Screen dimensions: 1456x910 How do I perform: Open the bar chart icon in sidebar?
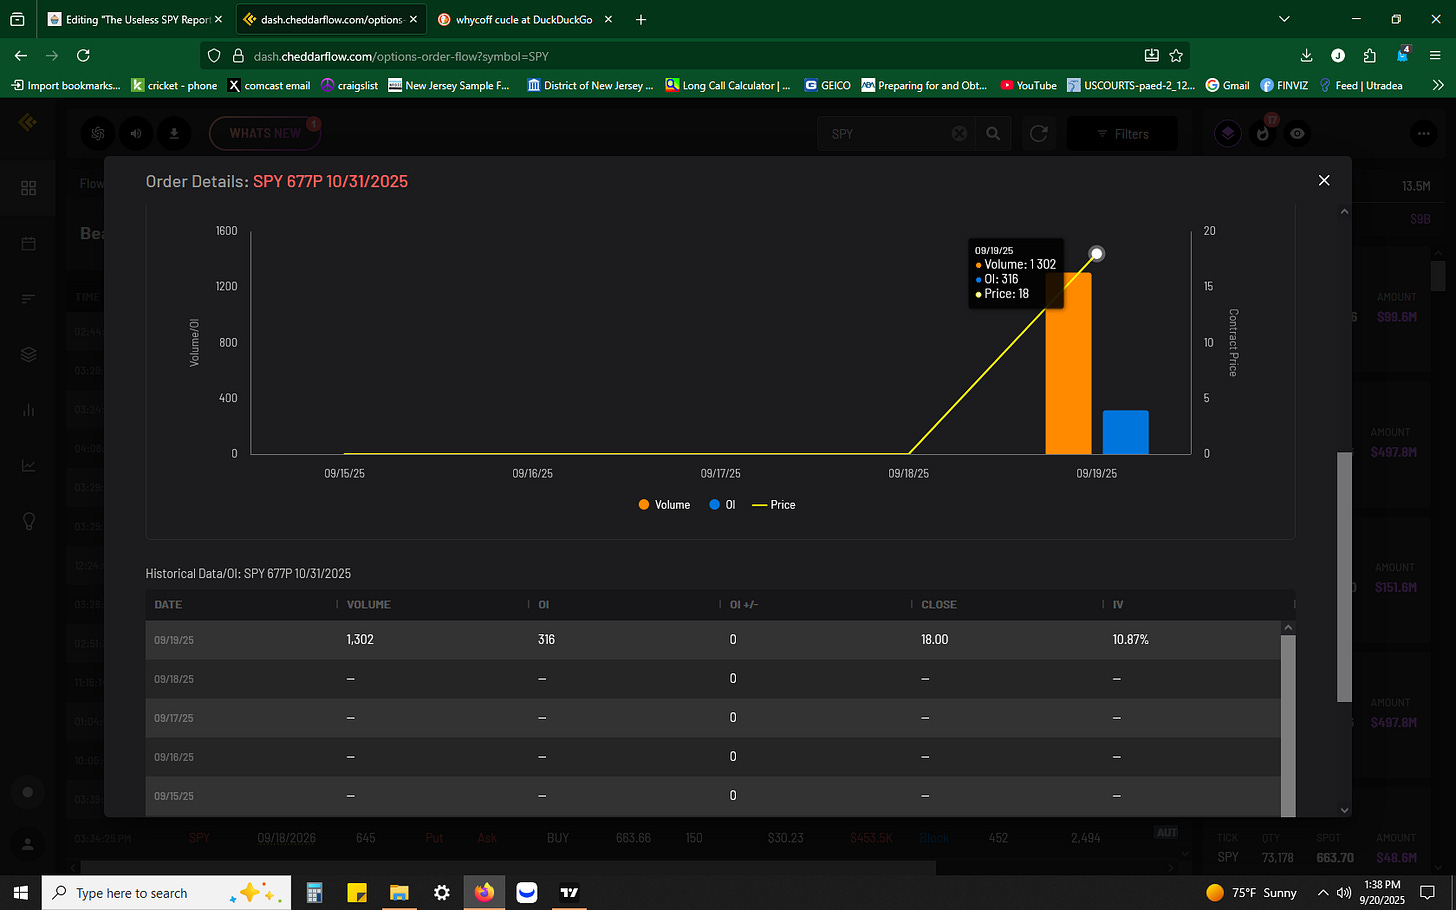point(28,410)
